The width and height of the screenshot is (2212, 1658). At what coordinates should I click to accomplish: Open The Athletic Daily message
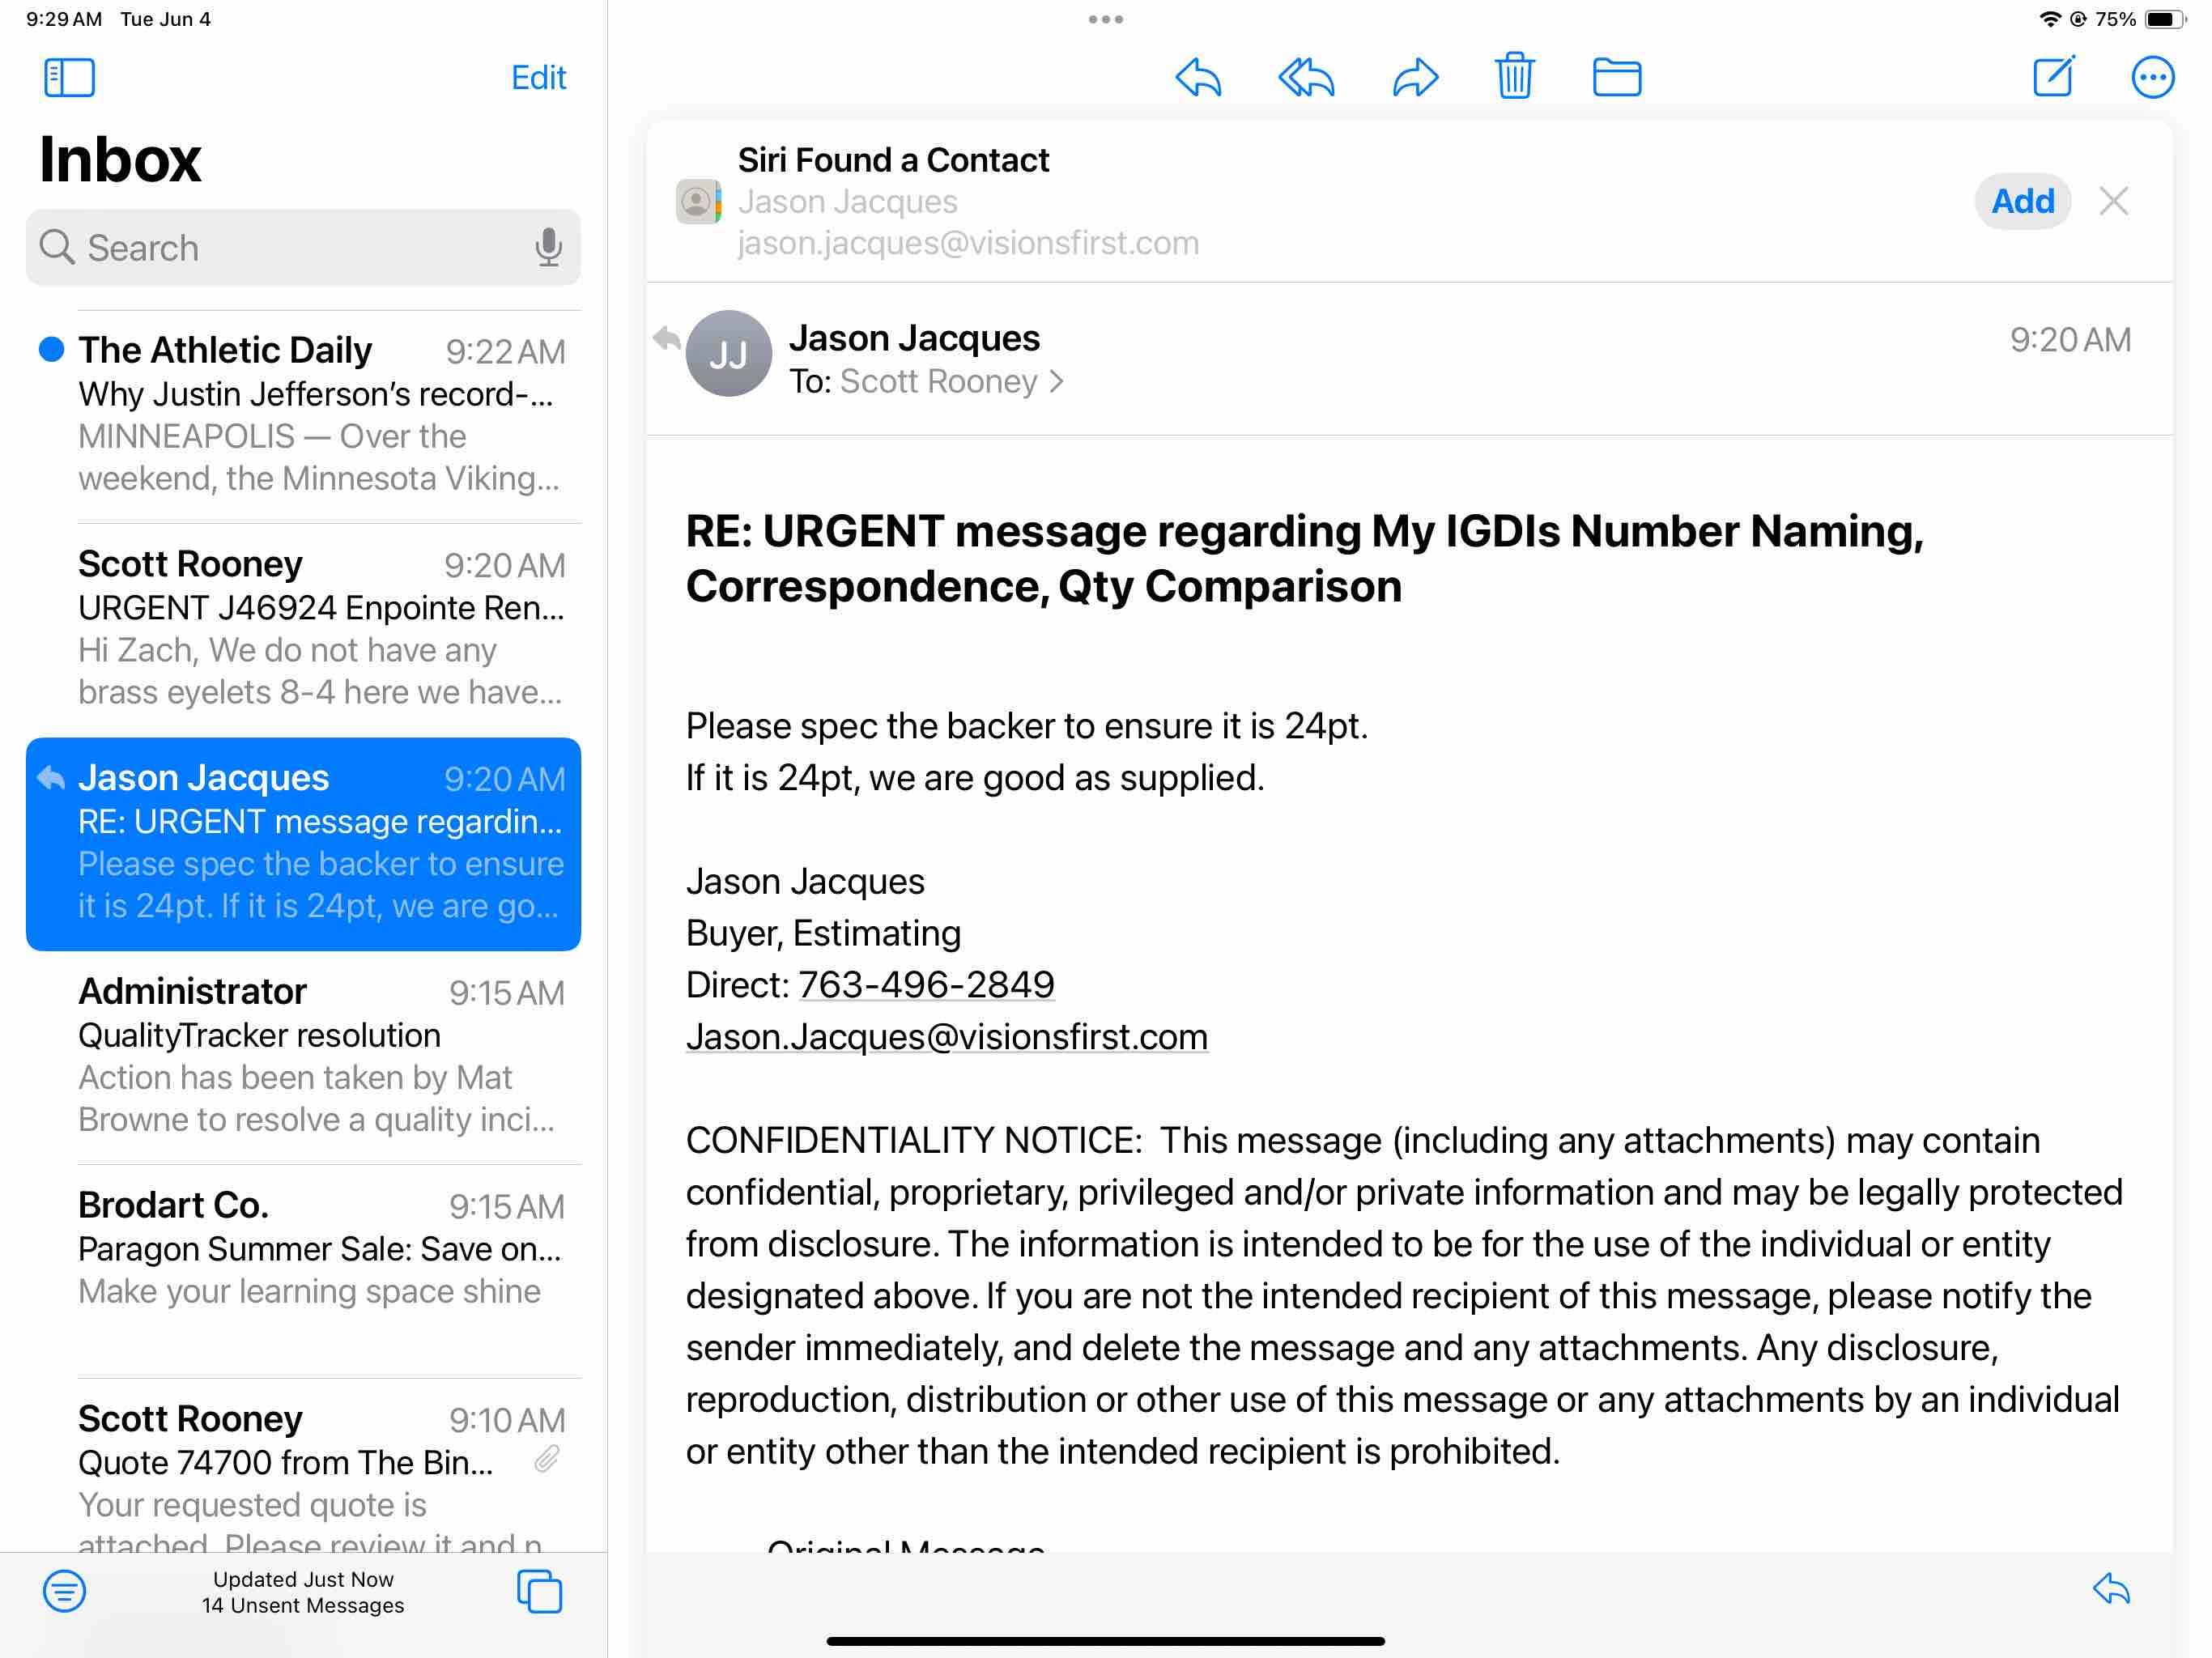[320, 414]
